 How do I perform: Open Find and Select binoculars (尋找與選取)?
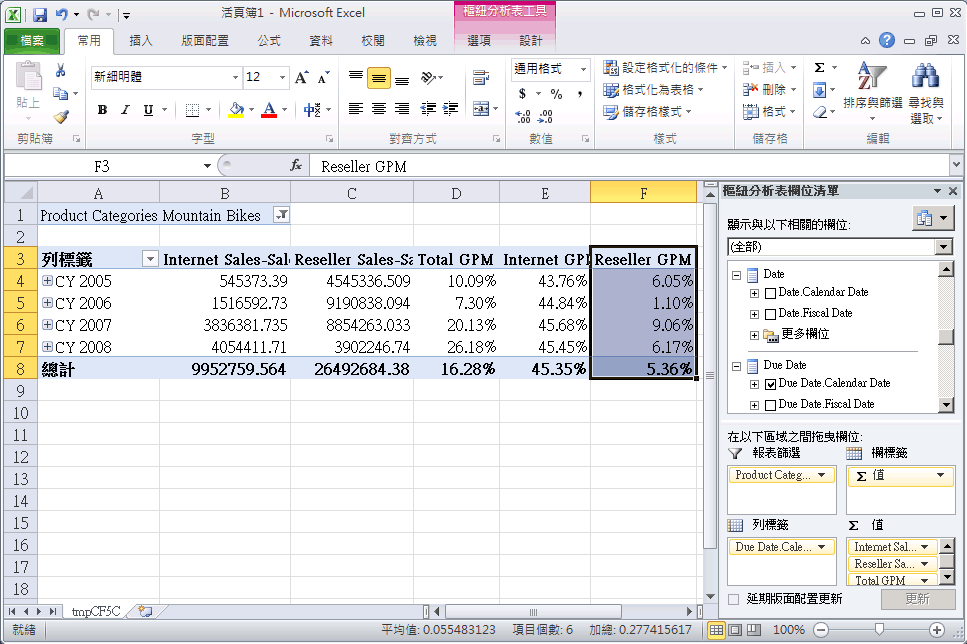coord(926,93)
